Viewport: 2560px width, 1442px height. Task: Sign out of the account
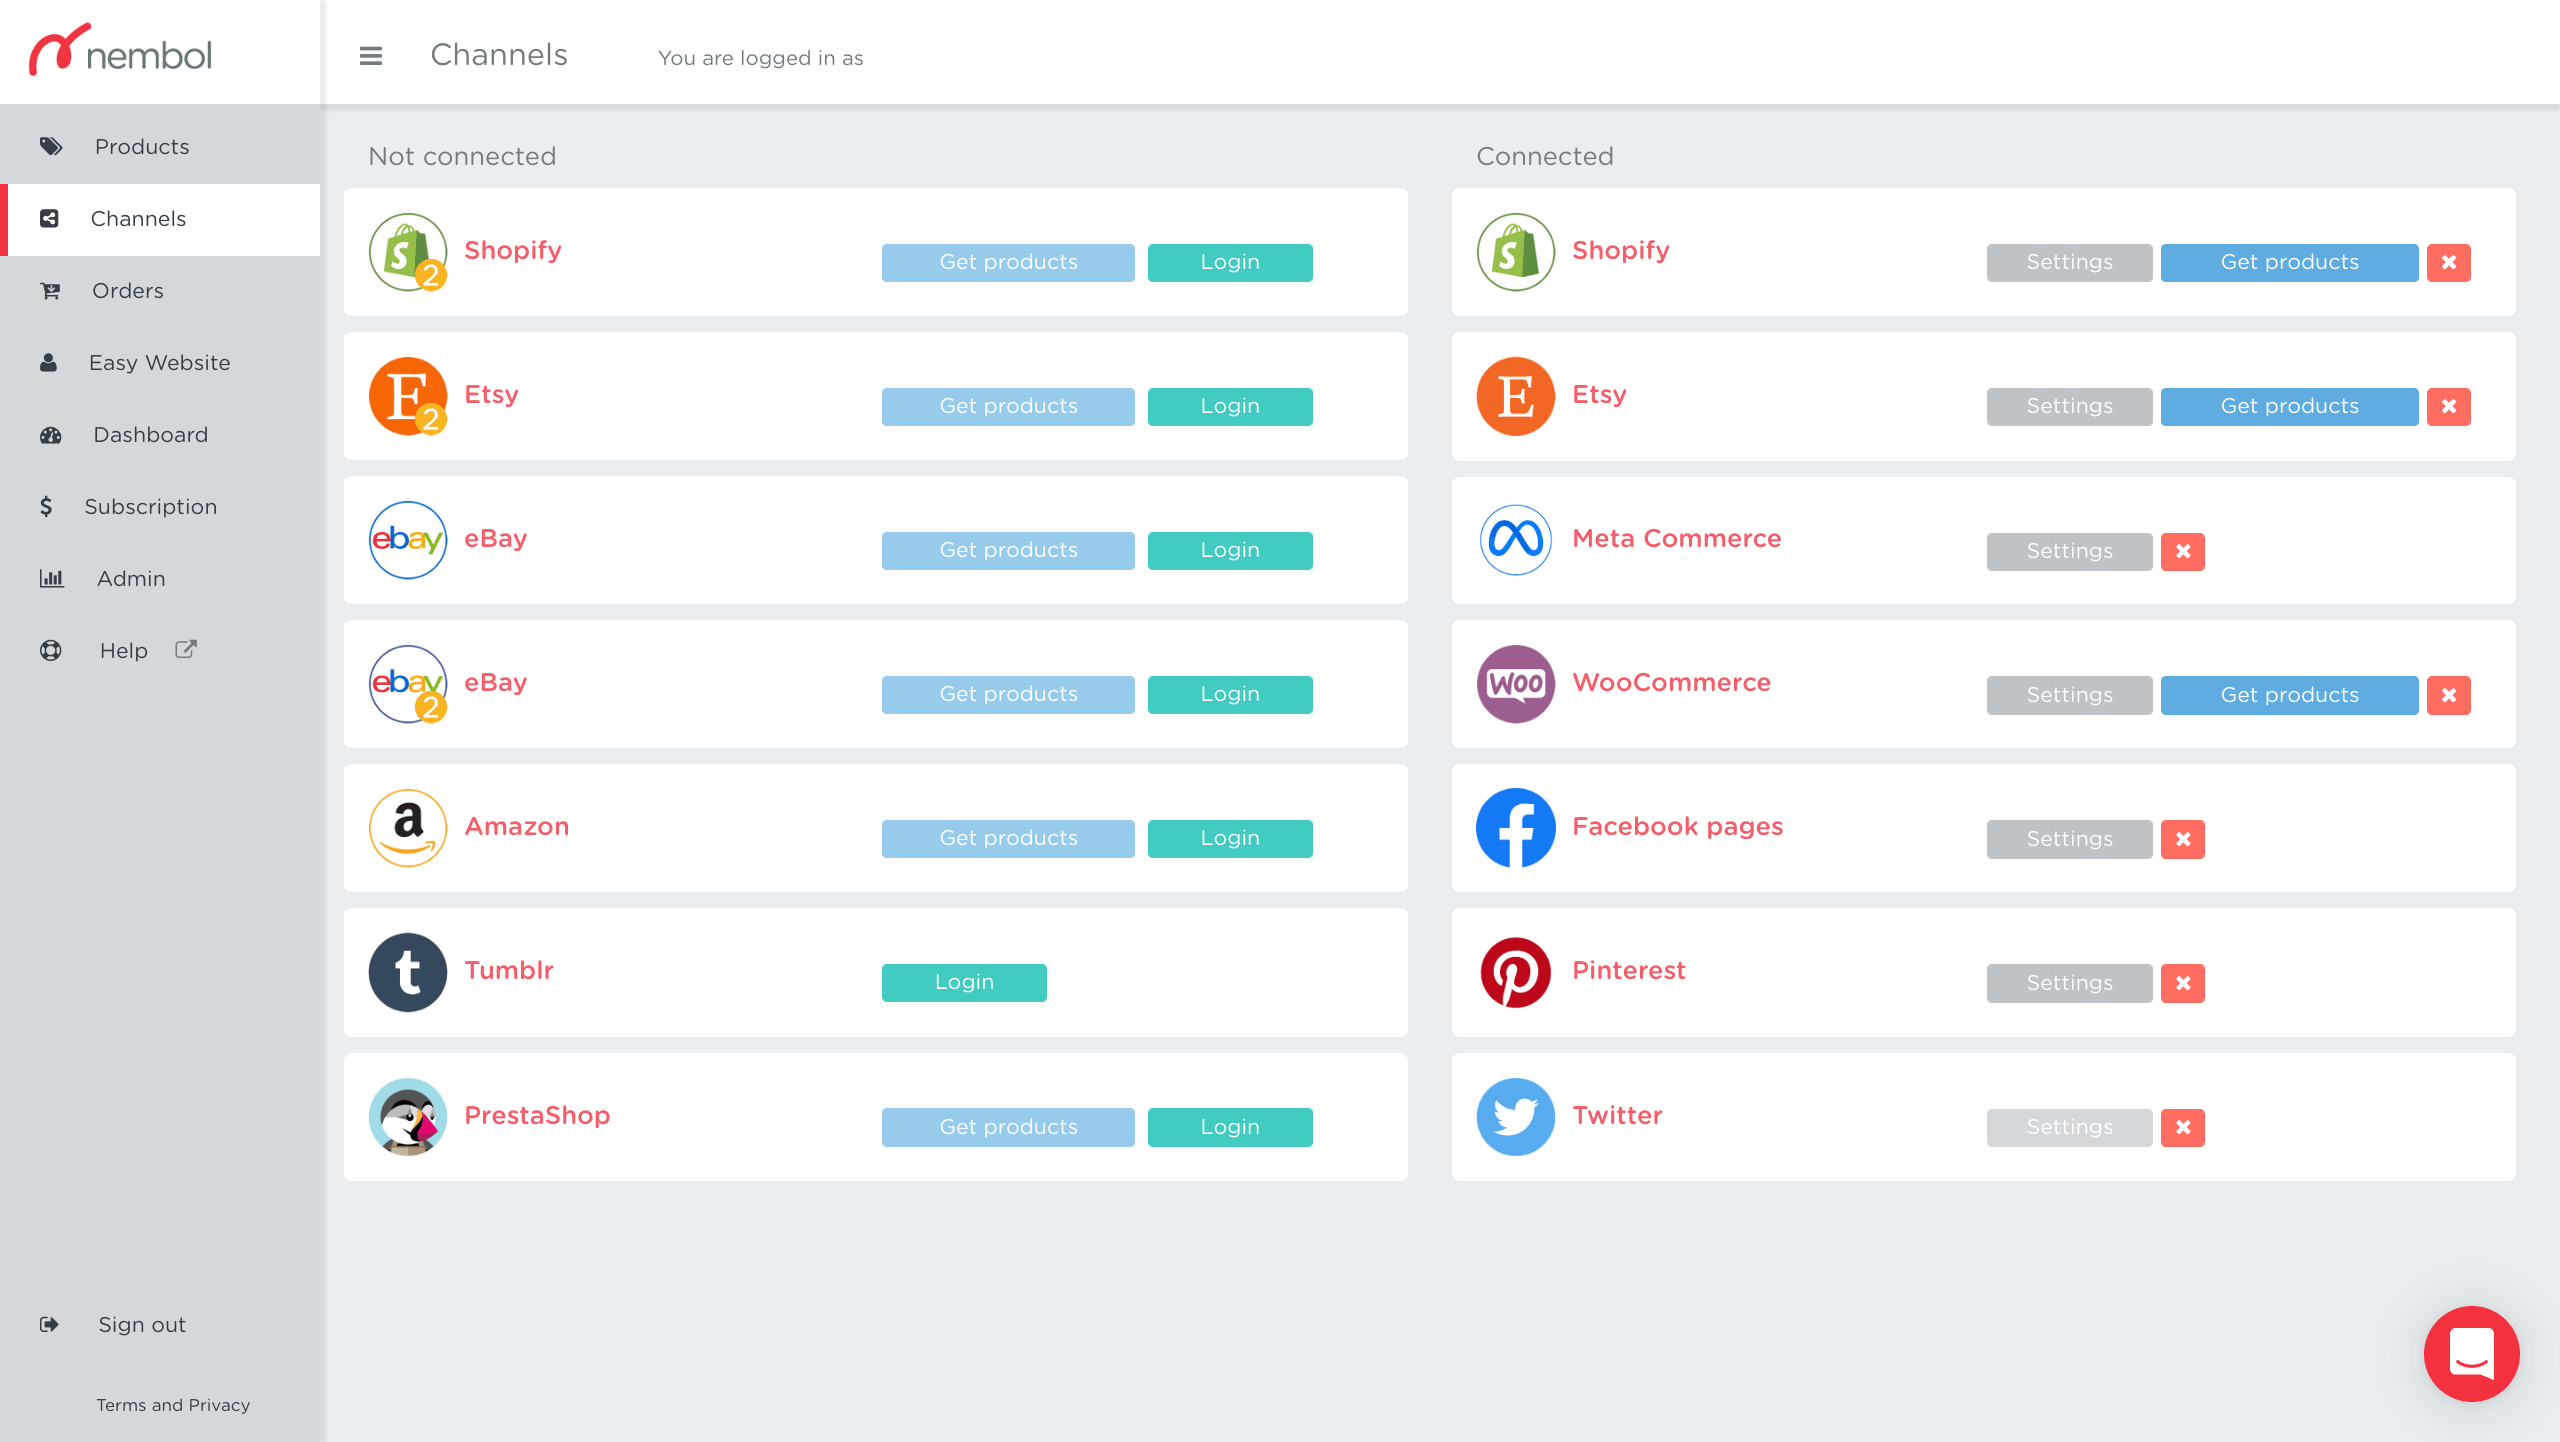pos(141,1325)
